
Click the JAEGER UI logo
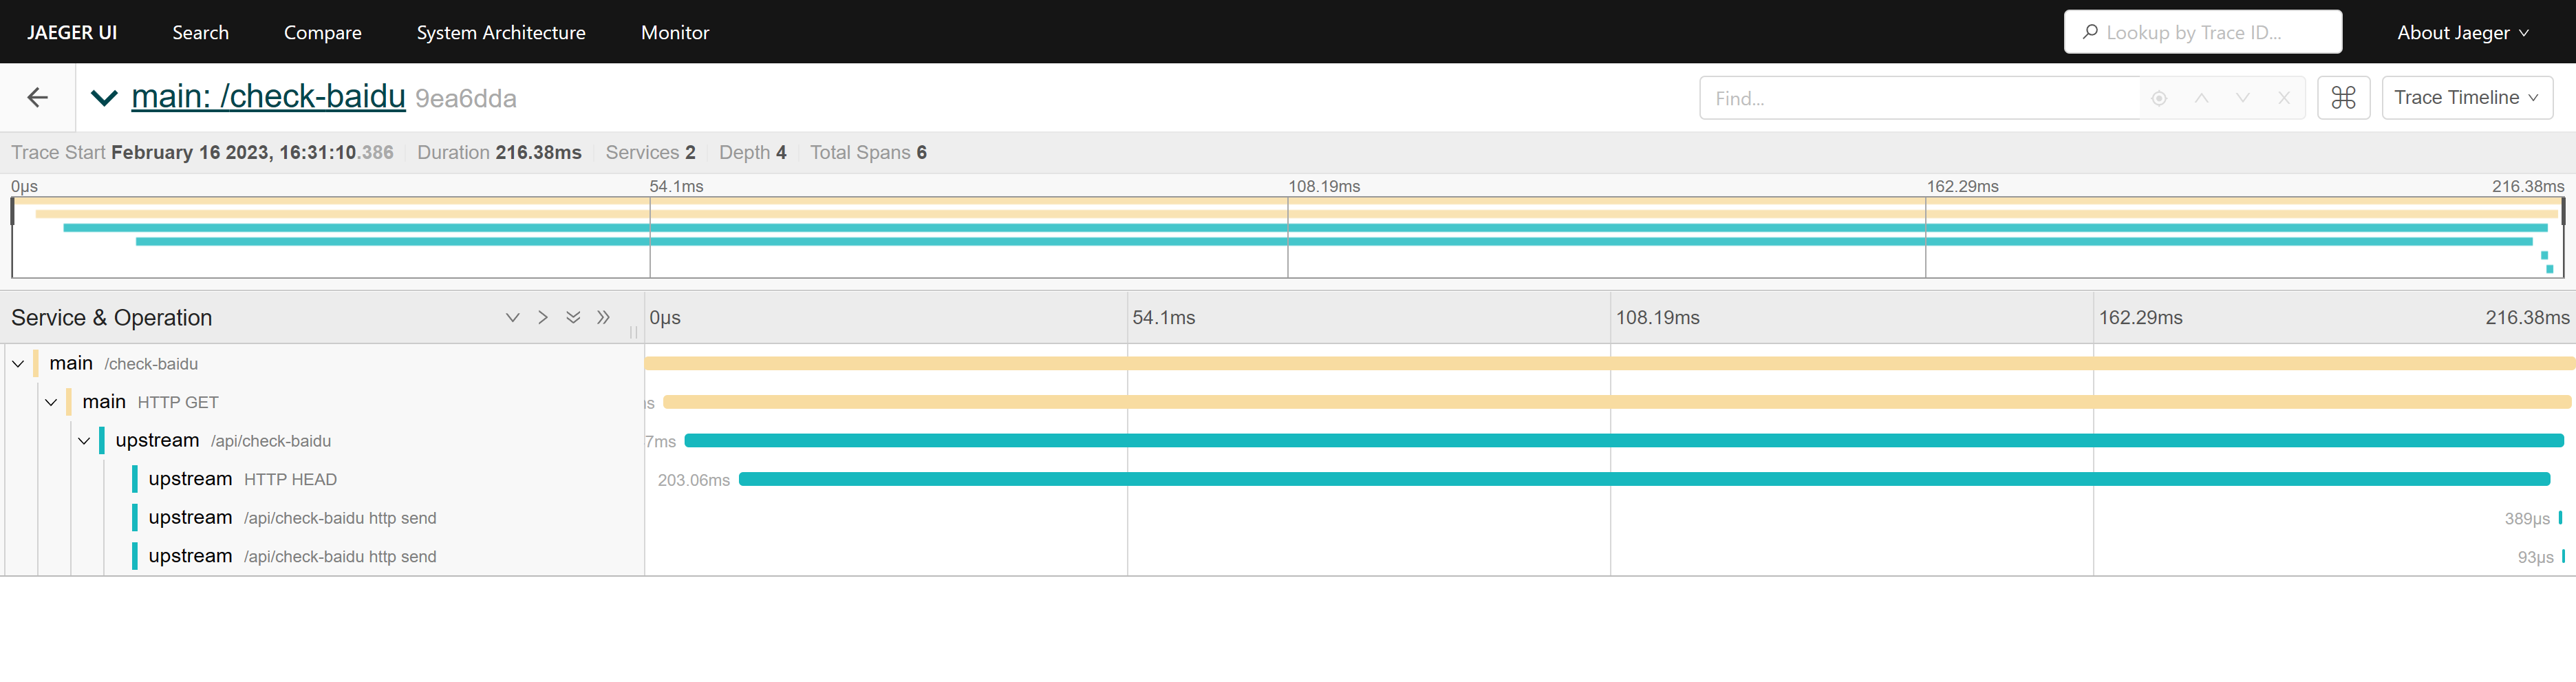click(x=72, y=32)
